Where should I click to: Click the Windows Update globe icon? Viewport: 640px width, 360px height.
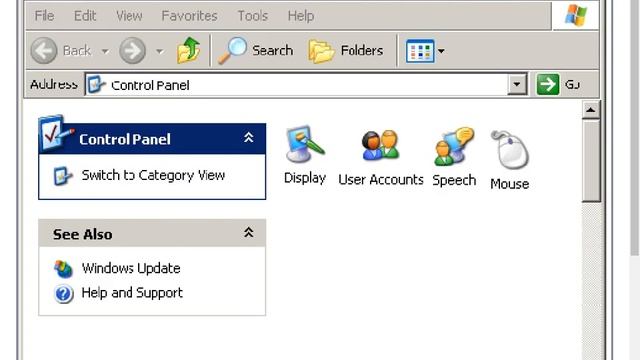coord(63,269)
